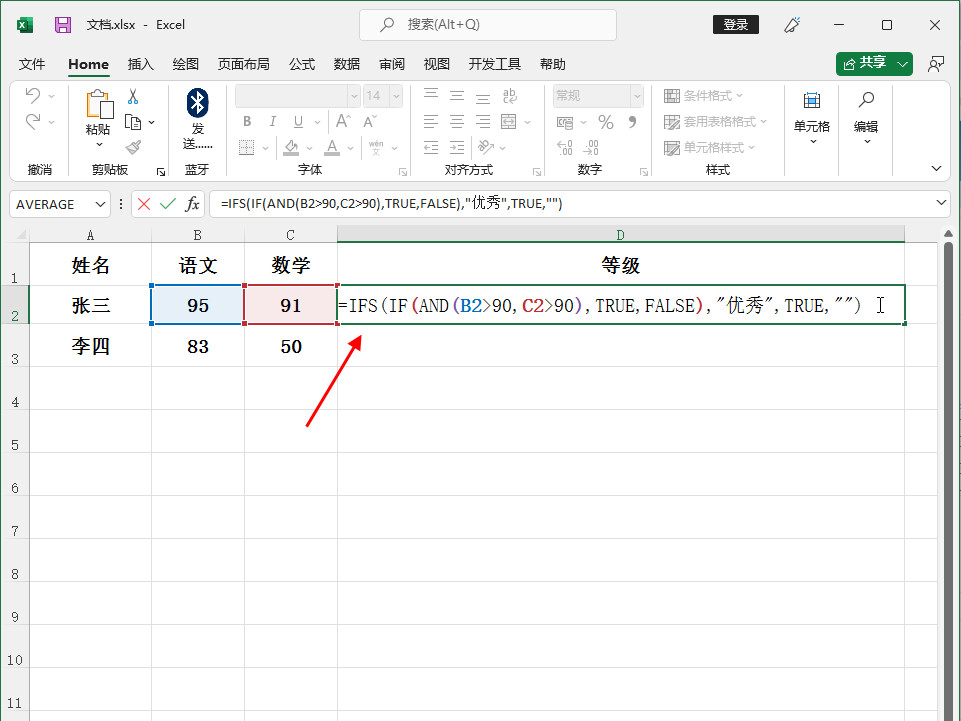Click the Bluetooth send icon
The height and width of the screenshot is (721, 961).
coord(197,103)
